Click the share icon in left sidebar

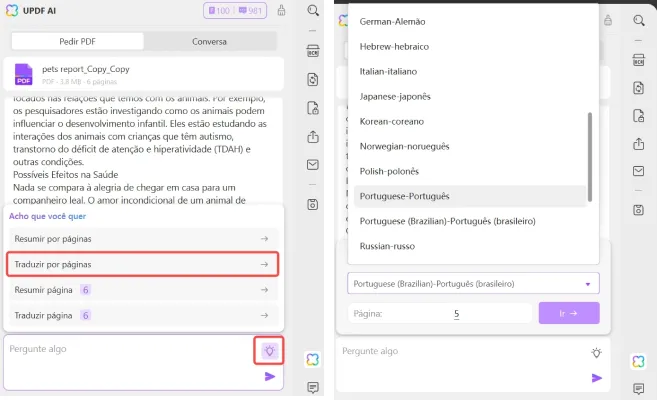coord(313,137)
